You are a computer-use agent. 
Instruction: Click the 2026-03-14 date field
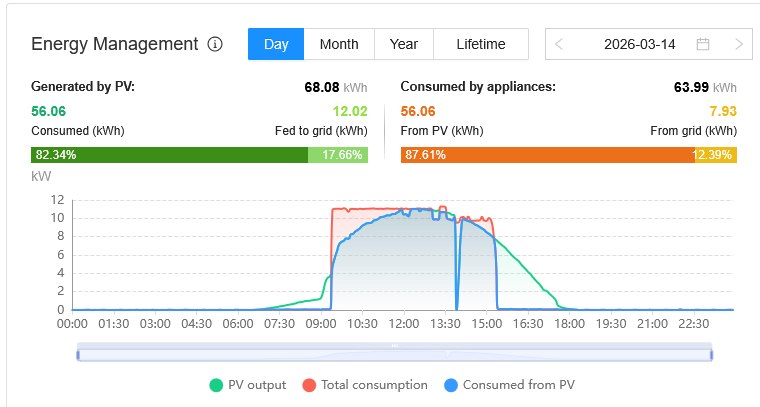pos(640,44)
